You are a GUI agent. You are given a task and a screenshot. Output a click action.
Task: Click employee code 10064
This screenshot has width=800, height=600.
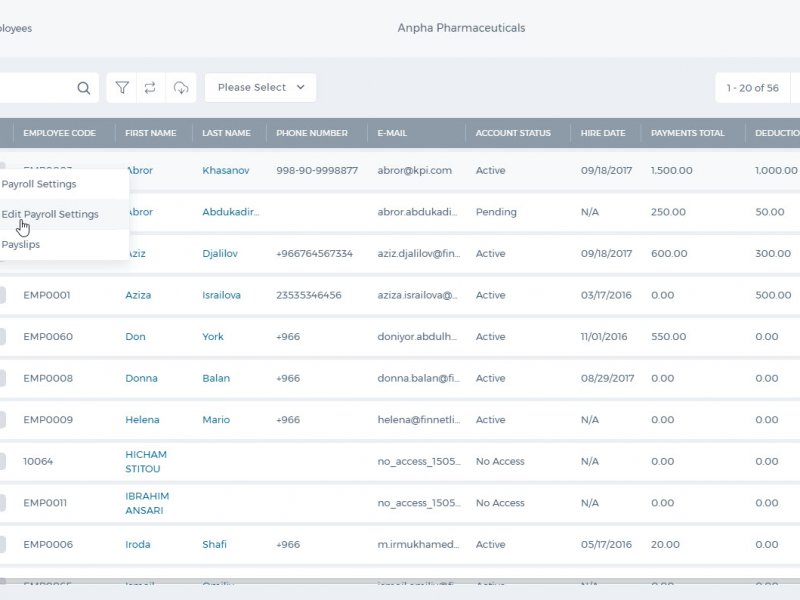point(38,461)
